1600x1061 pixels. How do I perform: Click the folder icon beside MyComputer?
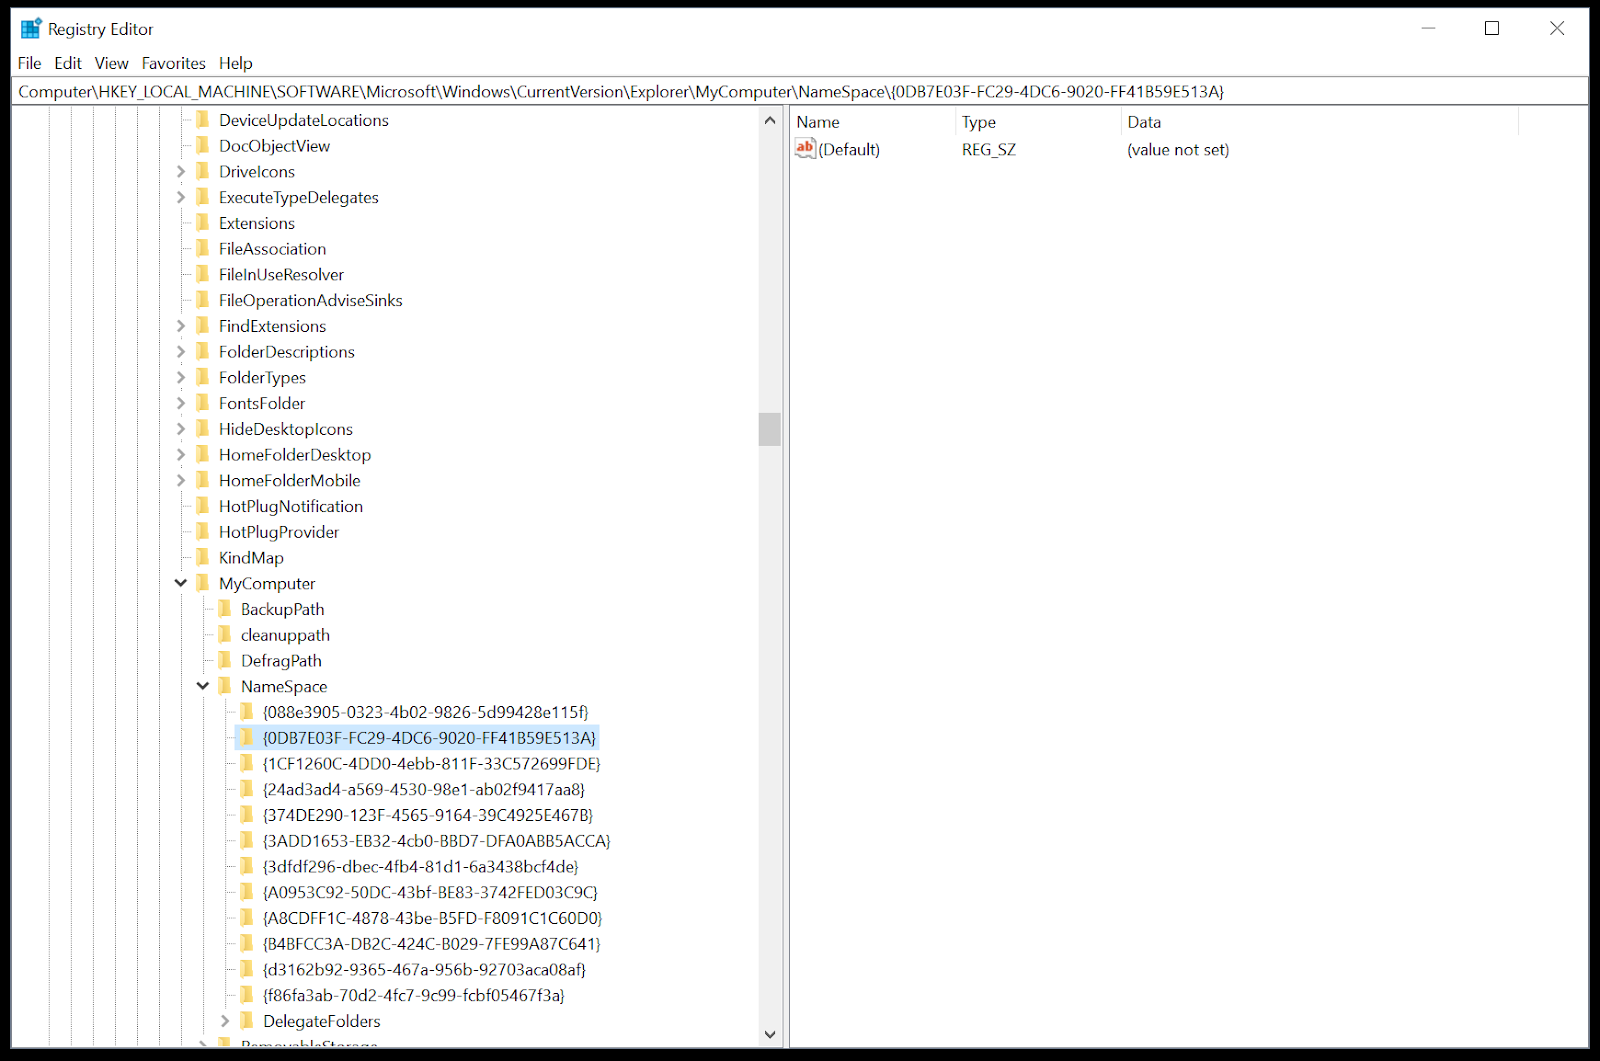coord(203,583)
